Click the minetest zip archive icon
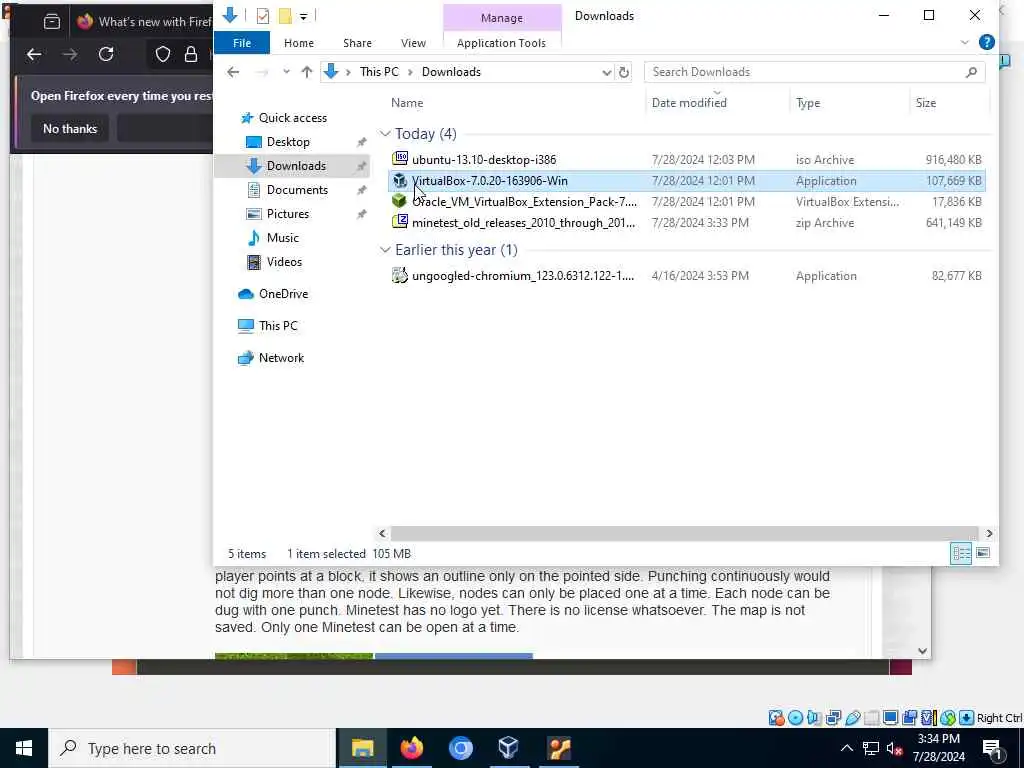 400,222
